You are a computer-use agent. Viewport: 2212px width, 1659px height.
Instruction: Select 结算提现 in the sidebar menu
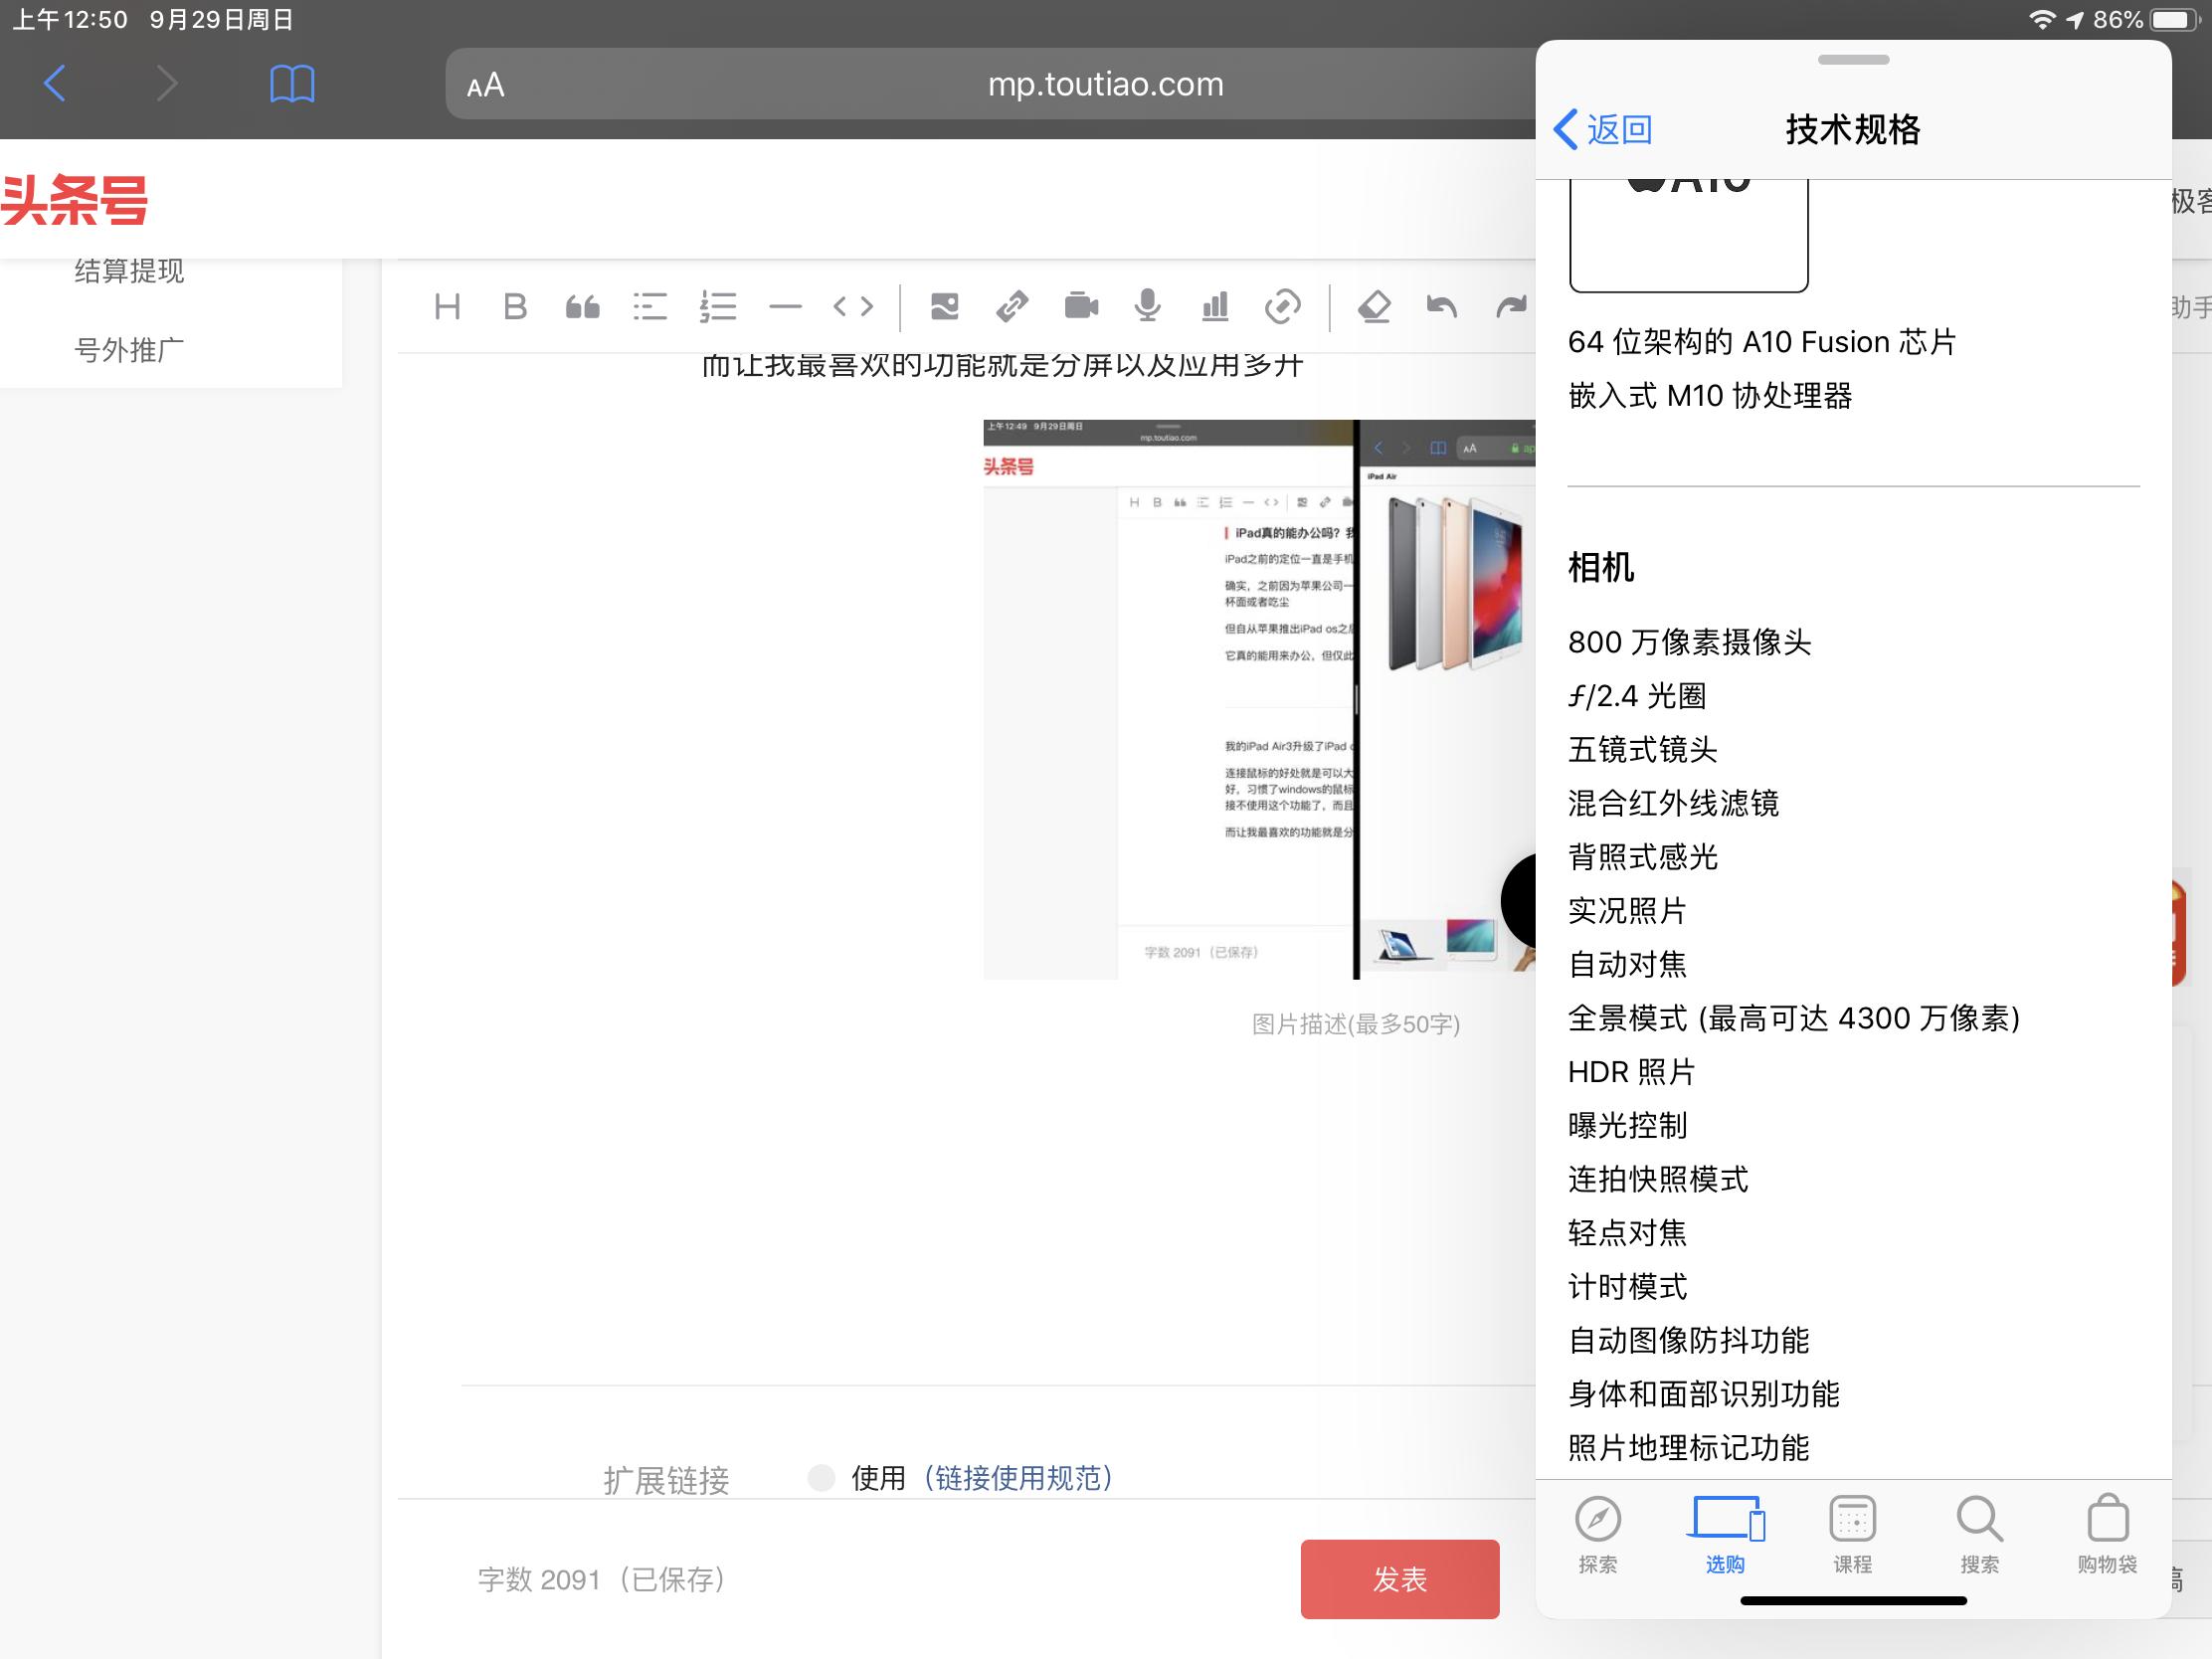(128, 270)
